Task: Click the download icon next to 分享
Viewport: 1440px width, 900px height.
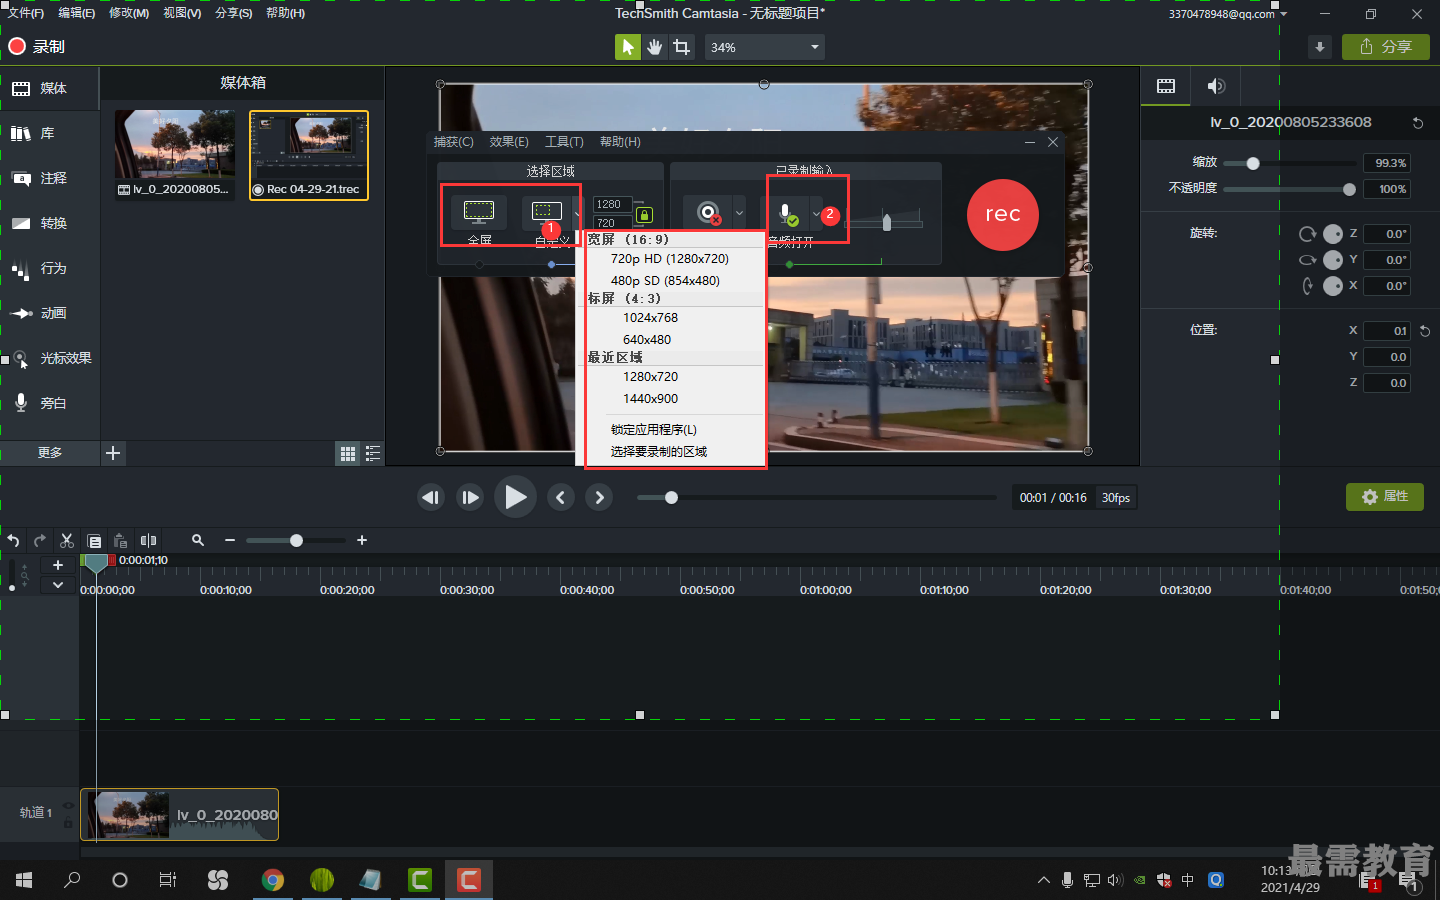Action: point(1320,47)
